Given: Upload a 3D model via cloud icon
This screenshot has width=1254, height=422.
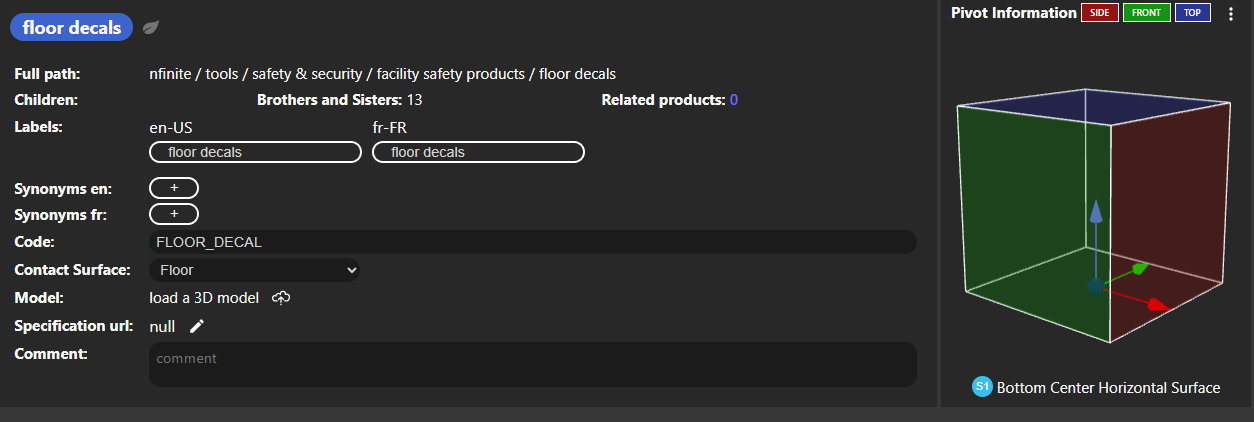Looking at the screenshot, I should click(x=281, y=298).
